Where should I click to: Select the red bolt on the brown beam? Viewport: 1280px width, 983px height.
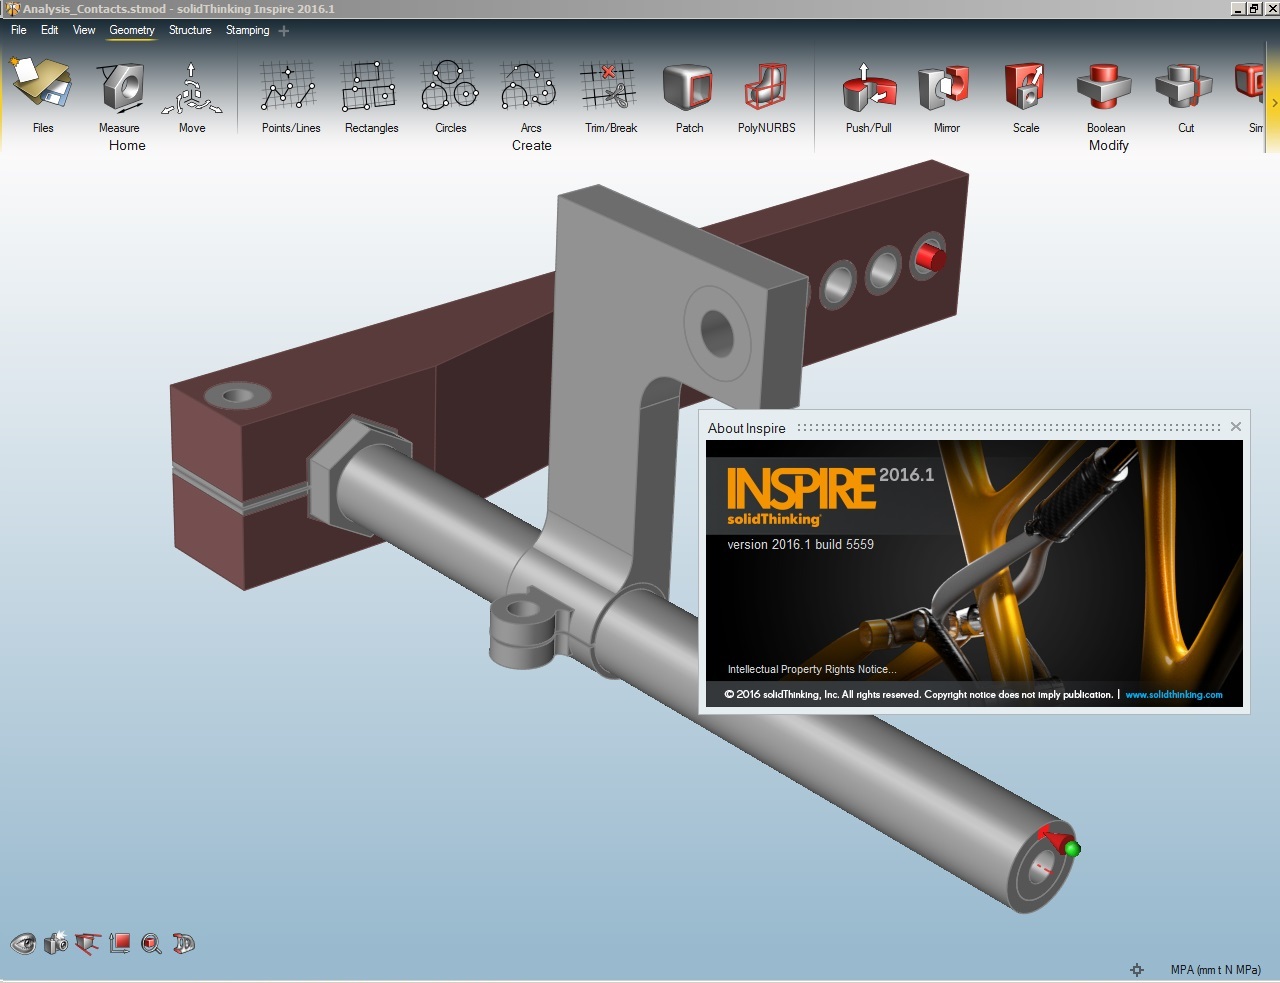[929, 258]
